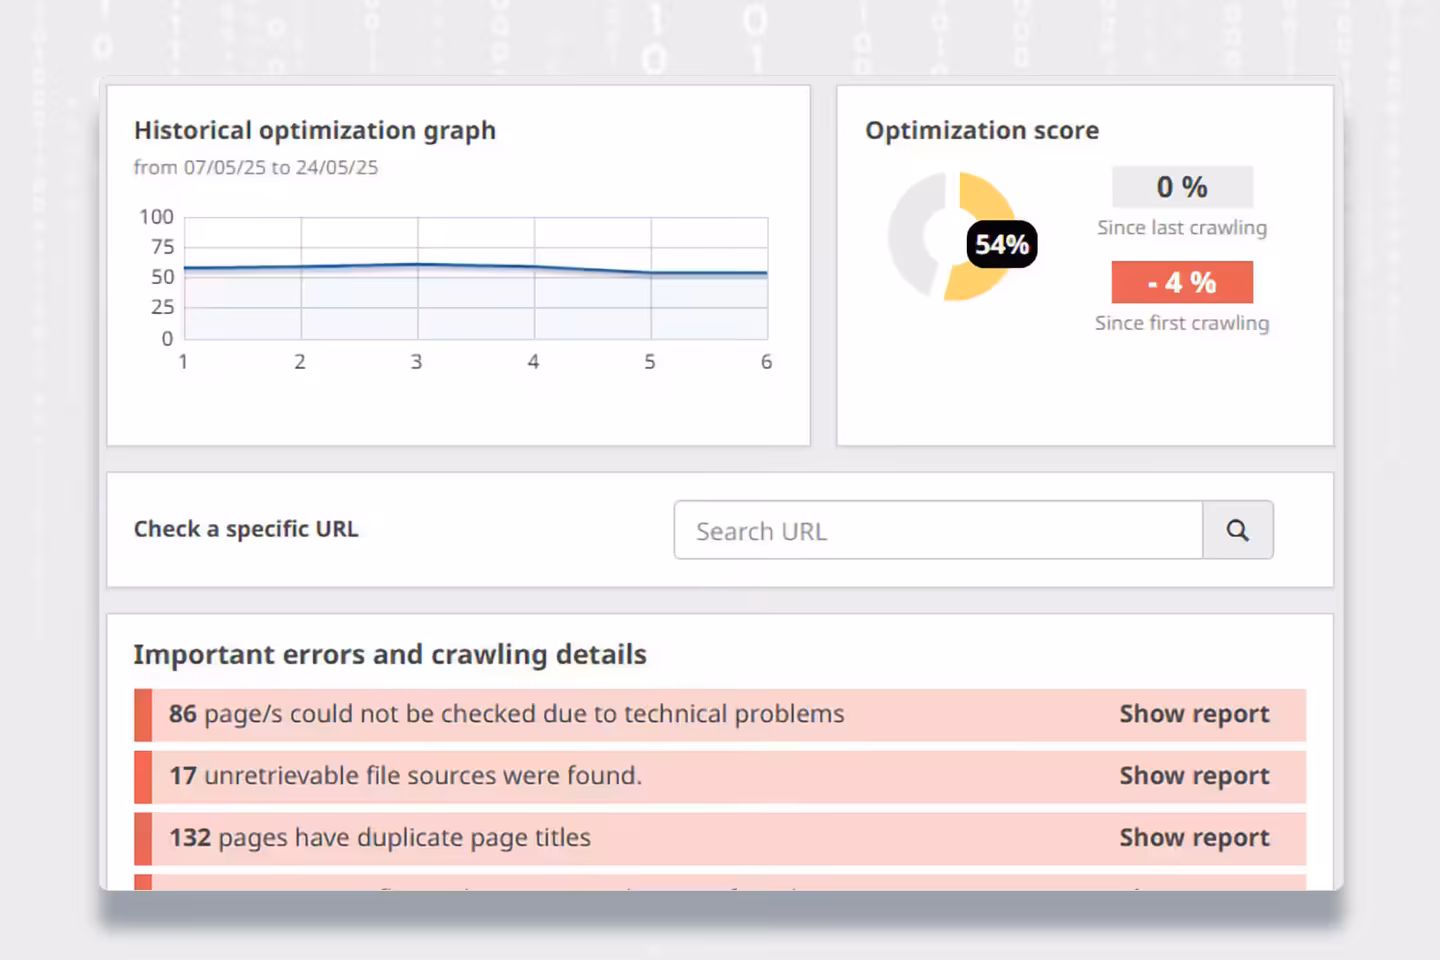Expand the Historical optimization graph panel
This screenshot has width=1440, height=960.
pos(458,264)
